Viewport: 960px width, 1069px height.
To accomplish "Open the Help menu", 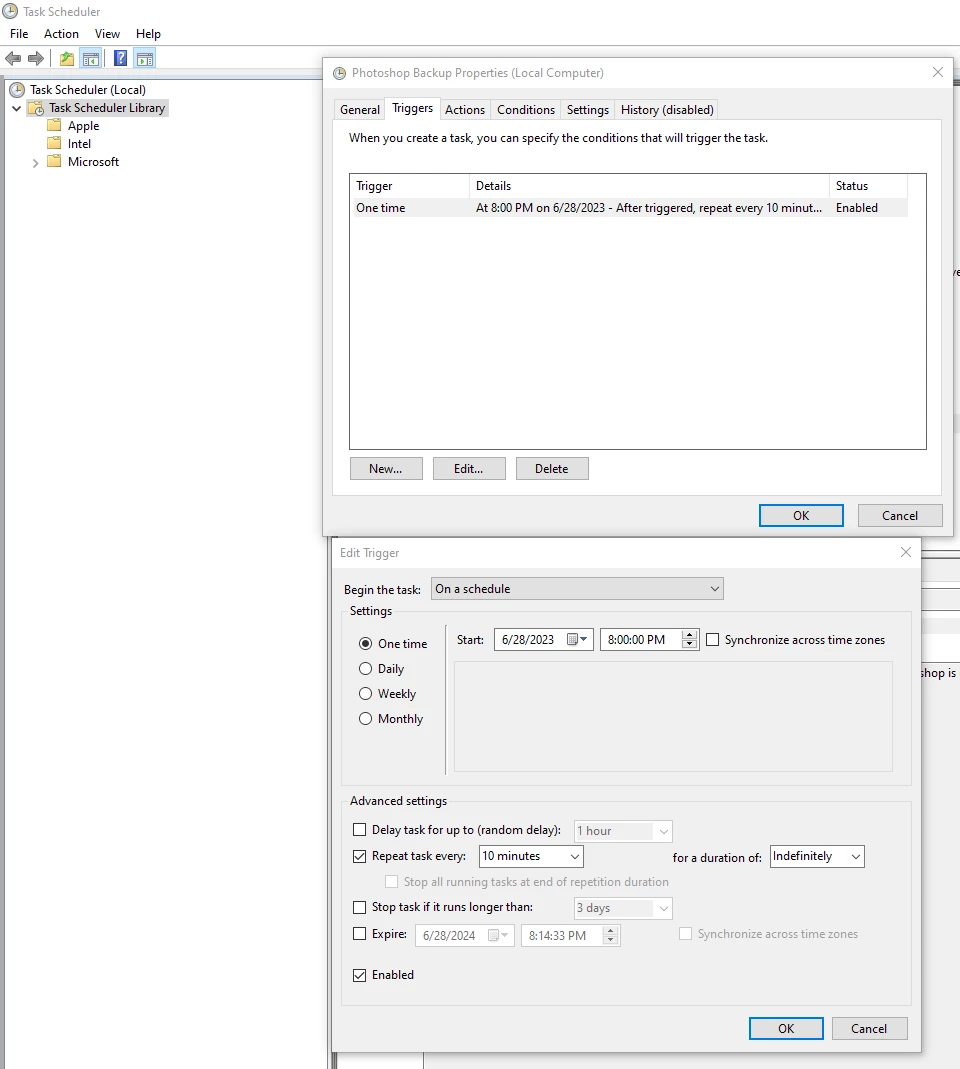I will 148,33.
